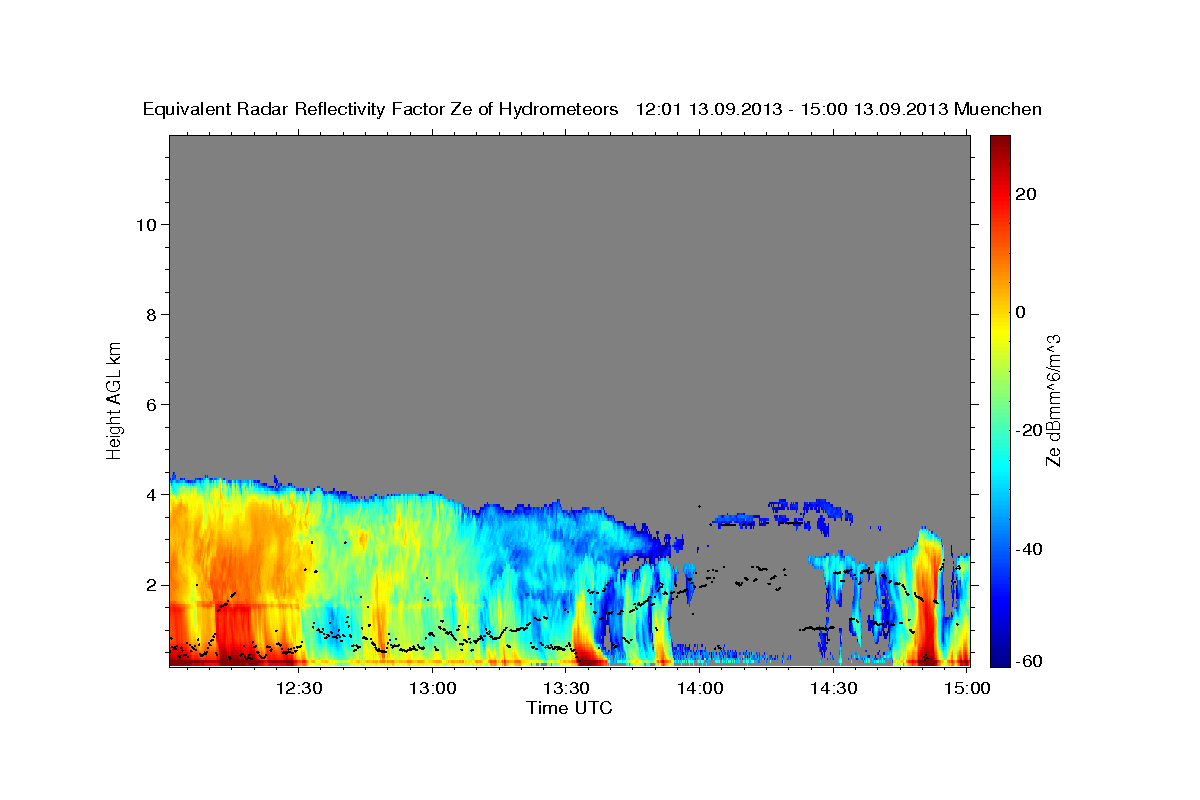Click the '13:00' time tick label
Viewport: 1200px width, 800px height.
point(433,689)
